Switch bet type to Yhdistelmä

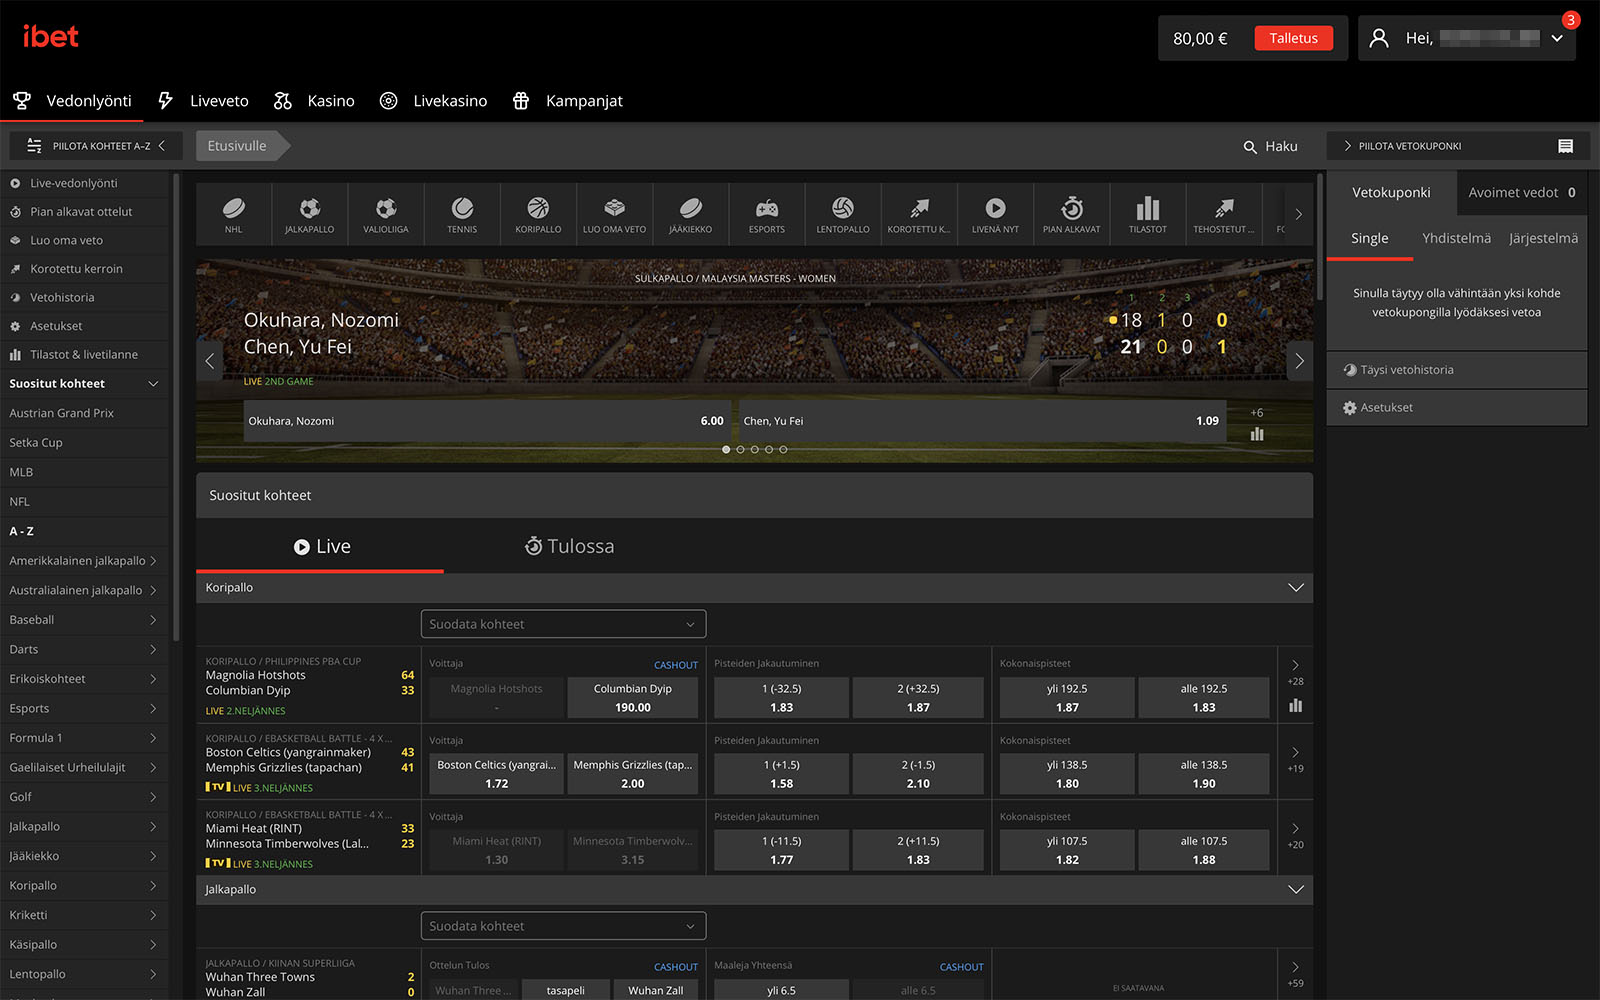click(1456, 238)
